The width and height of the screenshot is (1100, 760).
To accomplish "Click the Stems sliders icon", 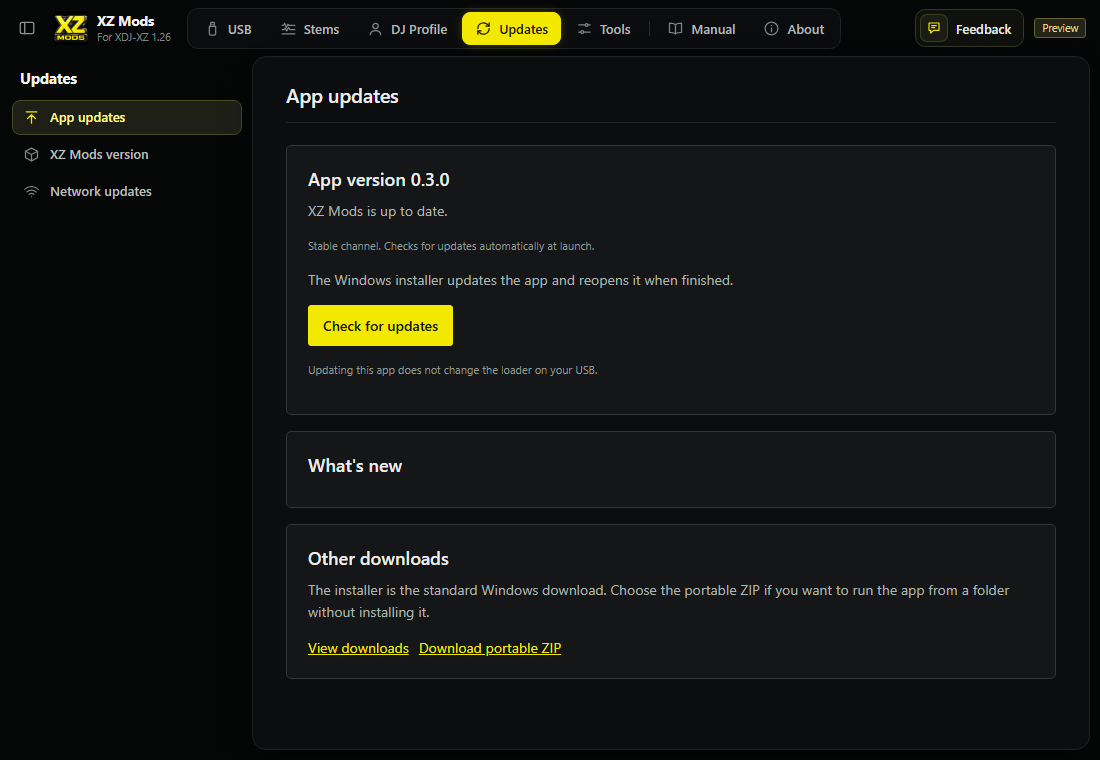I will coord(288,29).
